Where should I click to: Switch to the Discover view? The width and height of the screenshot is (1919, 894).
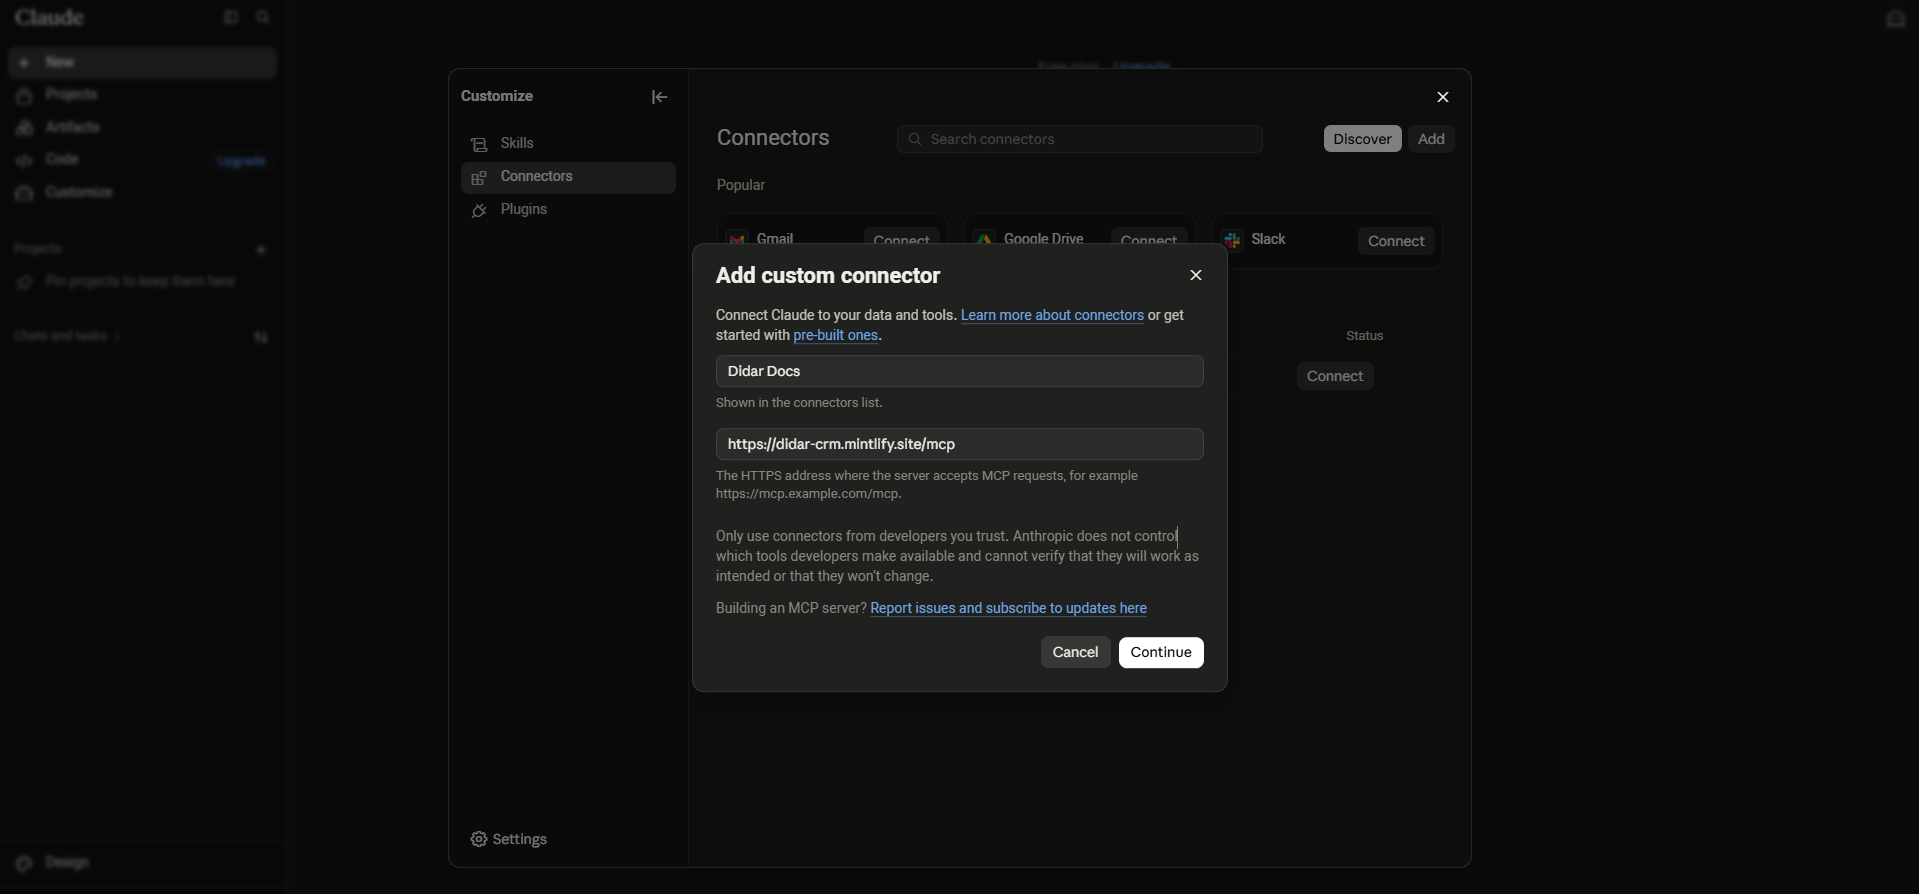pyautogui.click(x=1362, y=139)
